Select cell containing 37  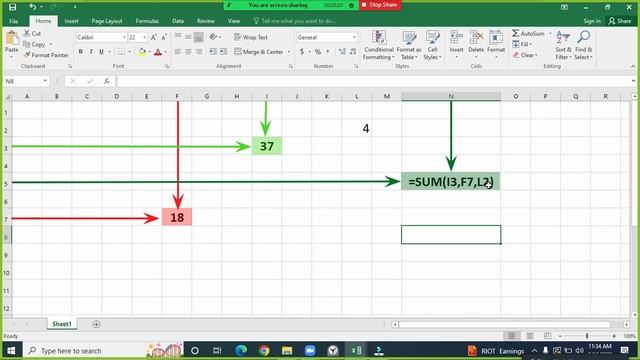point(267,146)
